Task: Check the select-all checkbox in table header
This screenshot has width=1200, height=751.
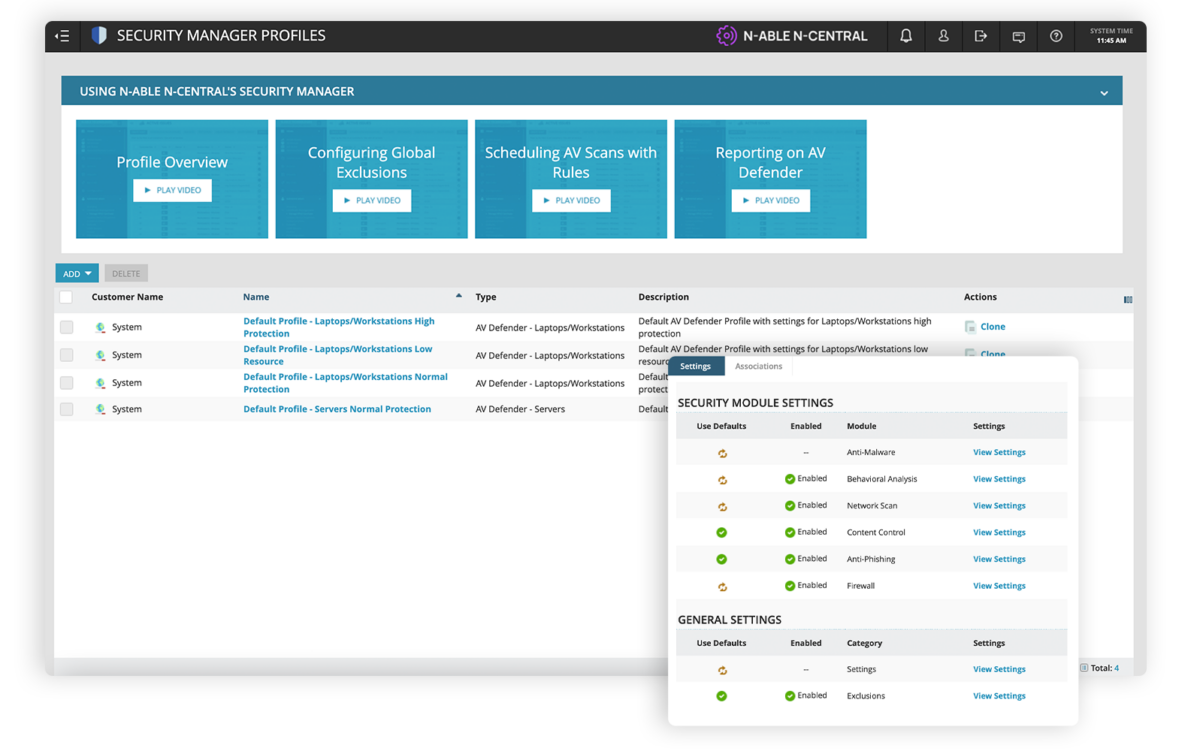Action: click(x=65, y=297)
